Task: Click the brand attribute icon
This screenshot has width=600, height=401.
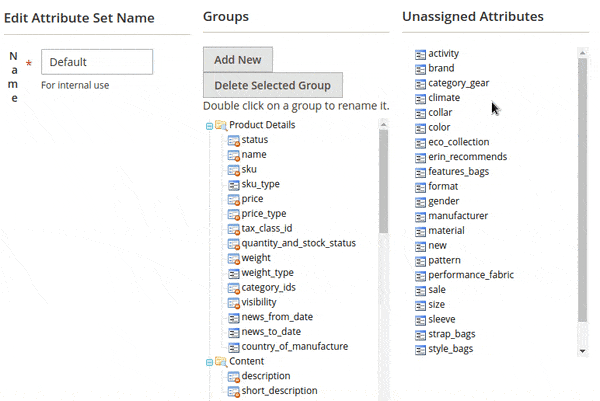Action: 420,69
